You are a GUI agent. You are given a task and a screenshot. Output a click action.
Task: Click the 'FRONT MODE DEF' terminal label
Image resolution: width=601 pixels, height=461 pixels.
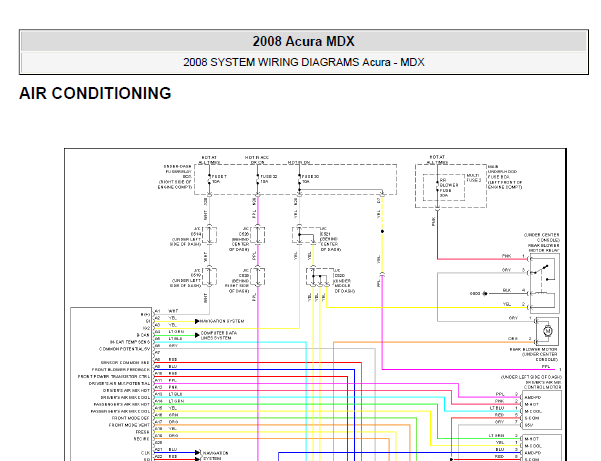[x=131, y=418]
